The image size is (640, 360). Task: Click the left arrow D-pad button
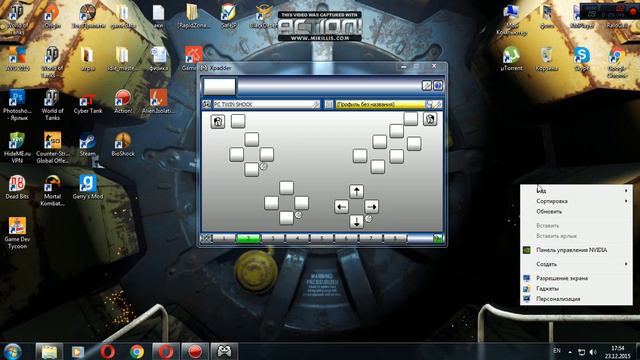(x=341, y=207)
